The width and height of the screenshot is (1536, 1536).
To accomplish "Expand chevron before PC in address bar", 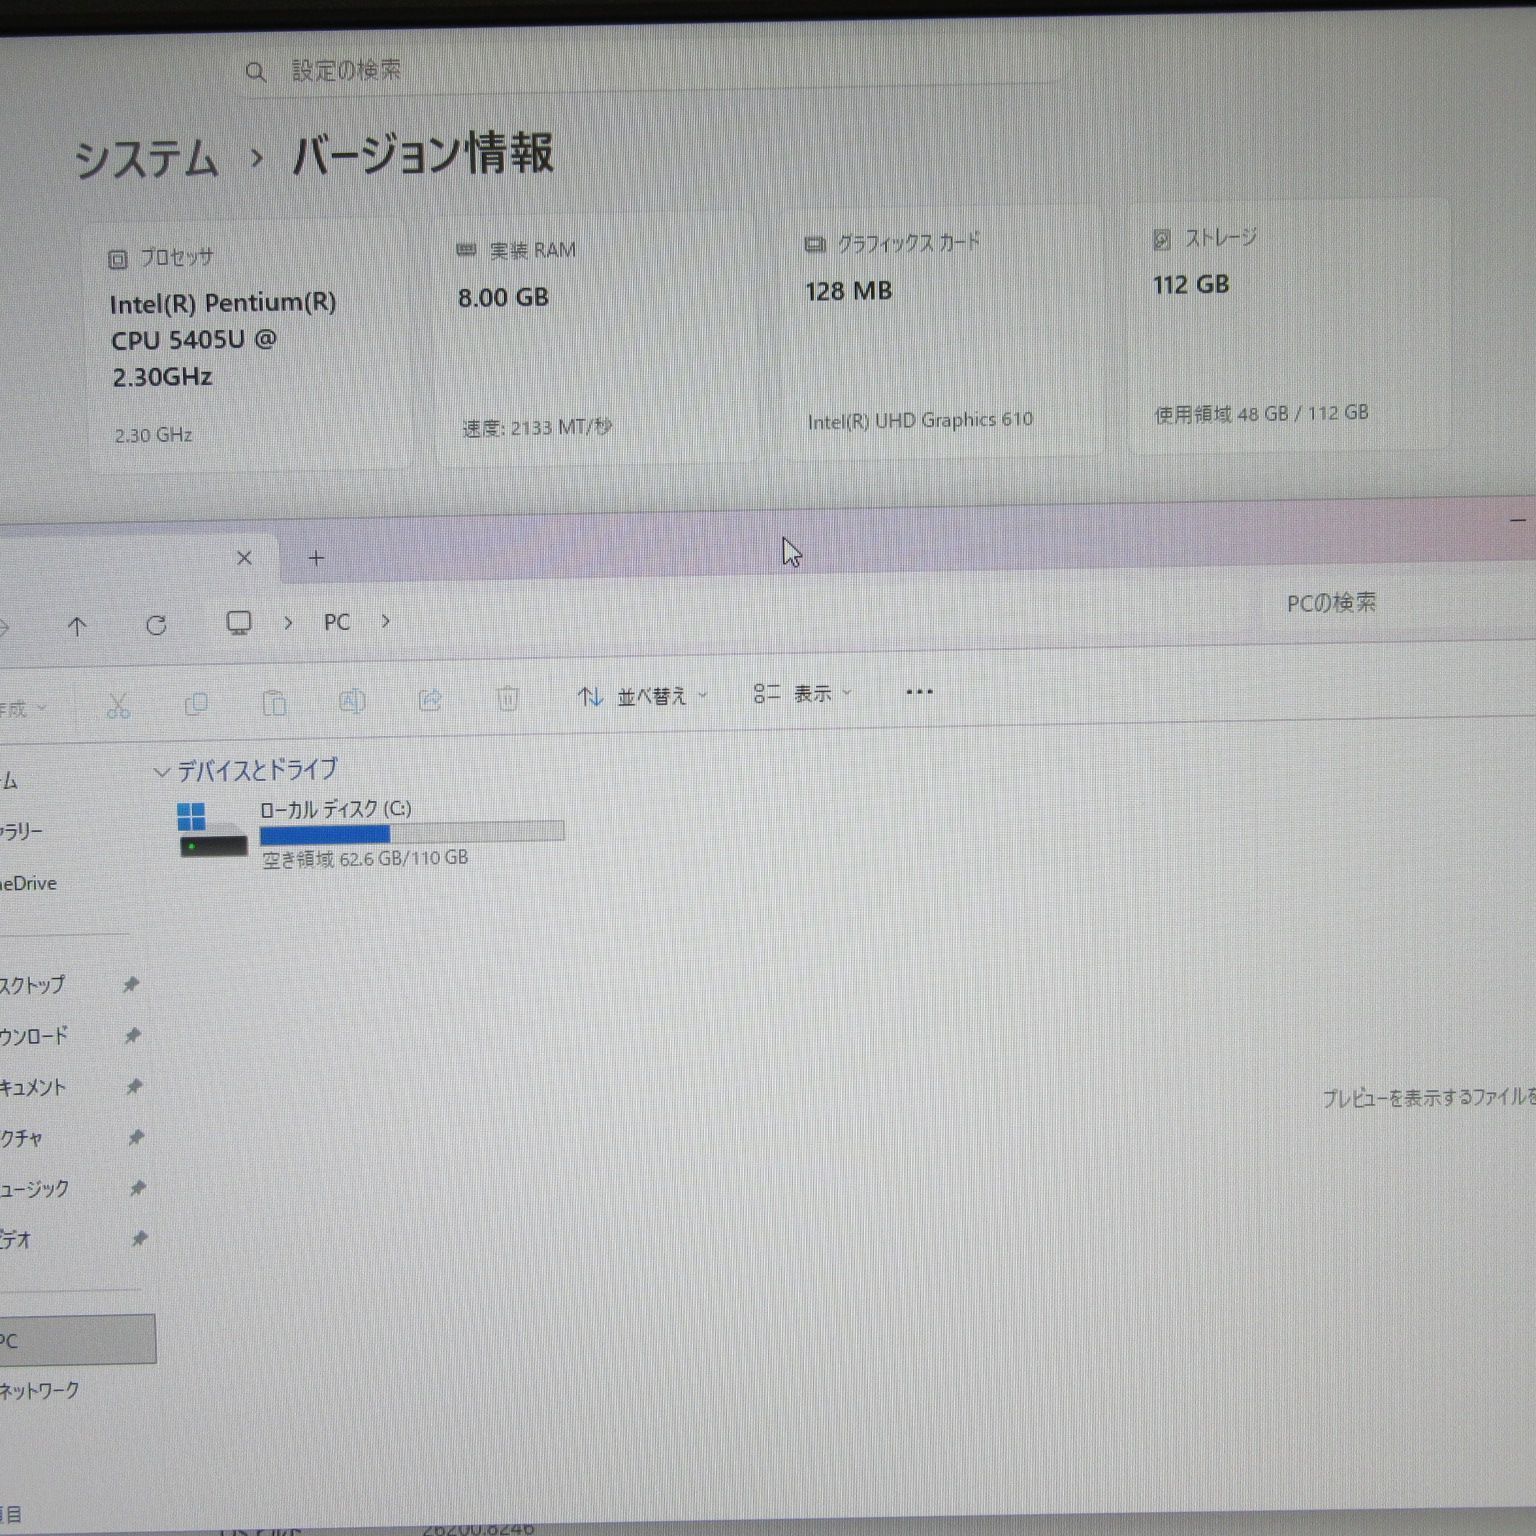I will [x=288, y=622].
